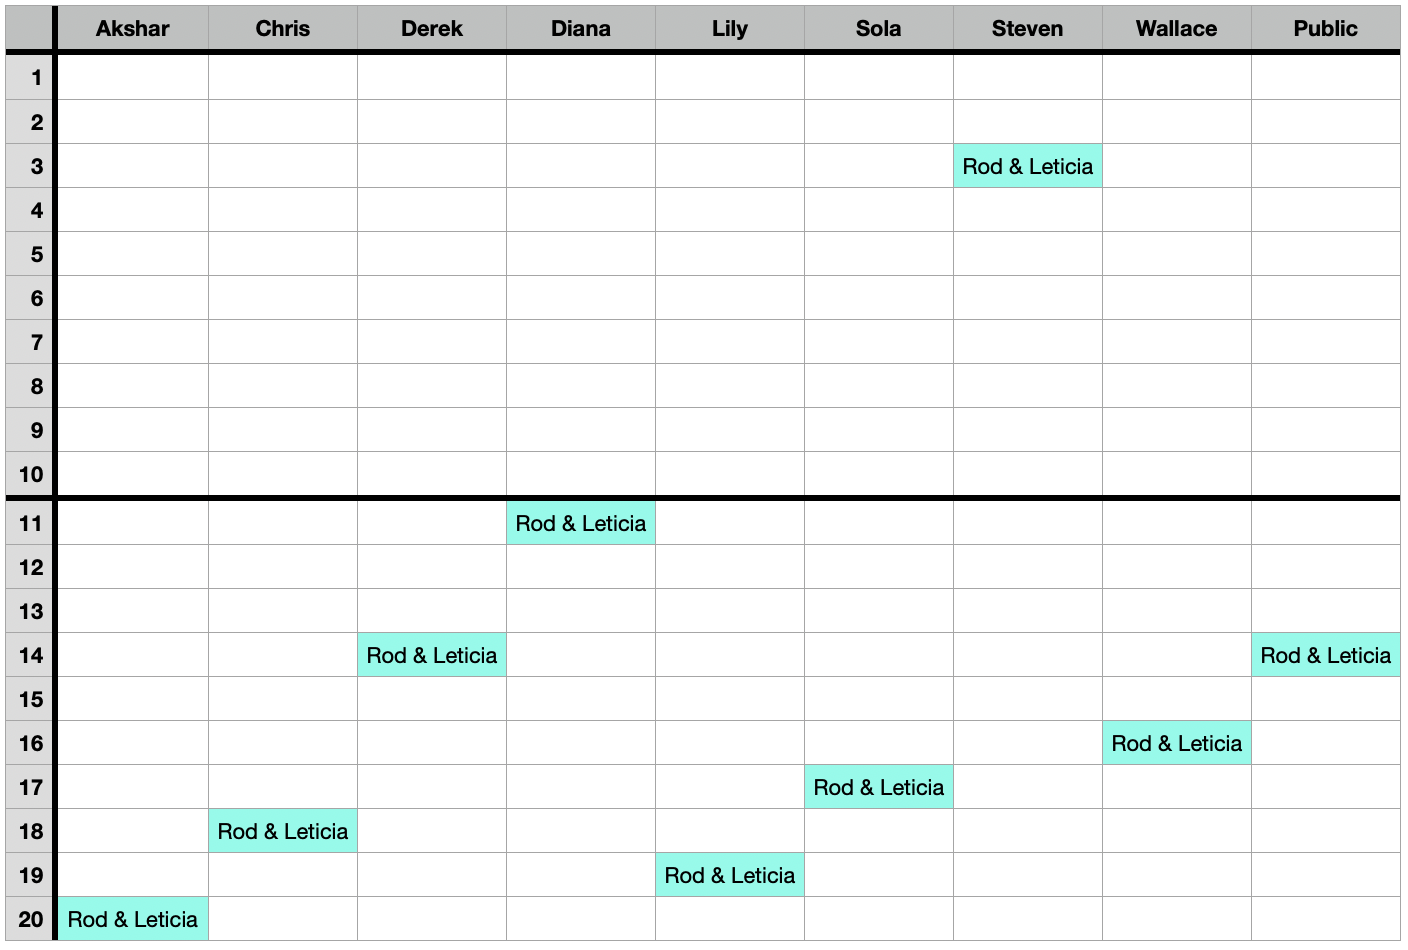The height and width of the screenshot is (950, 1408).
Task: Select Rod & Leticia cell under Diana
Action: (581, 523)
